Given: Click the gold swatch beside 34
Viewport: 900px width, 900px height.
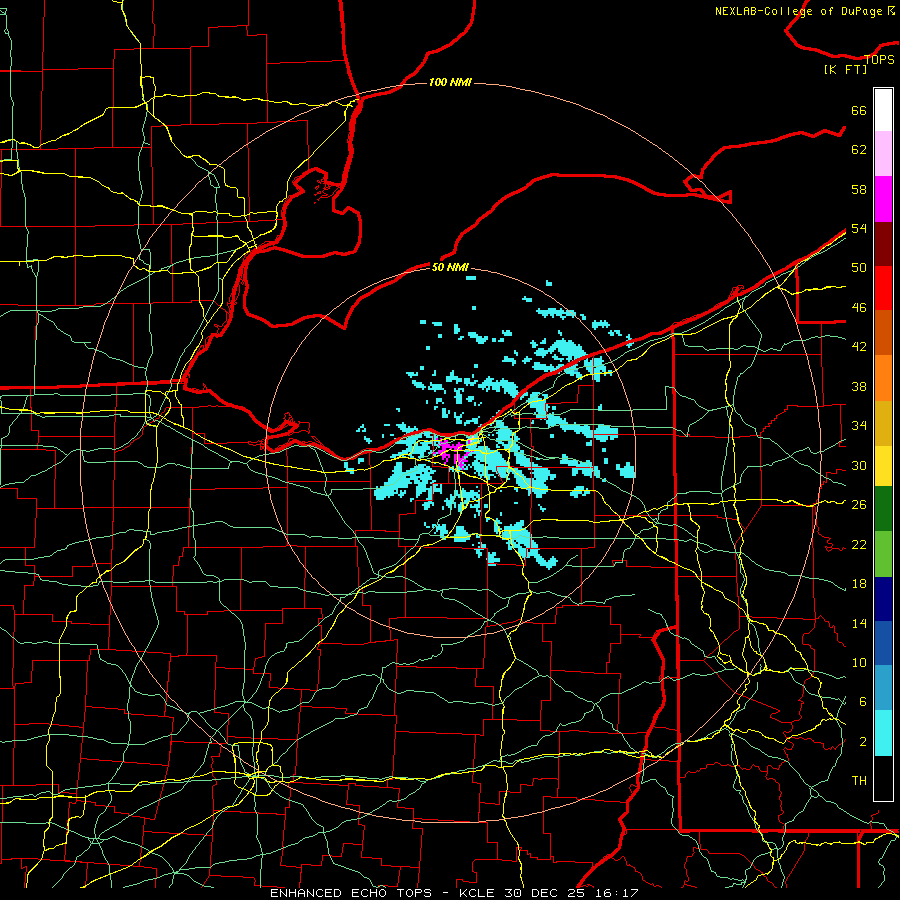Looking at the screenshot, I should click(883, 423).
